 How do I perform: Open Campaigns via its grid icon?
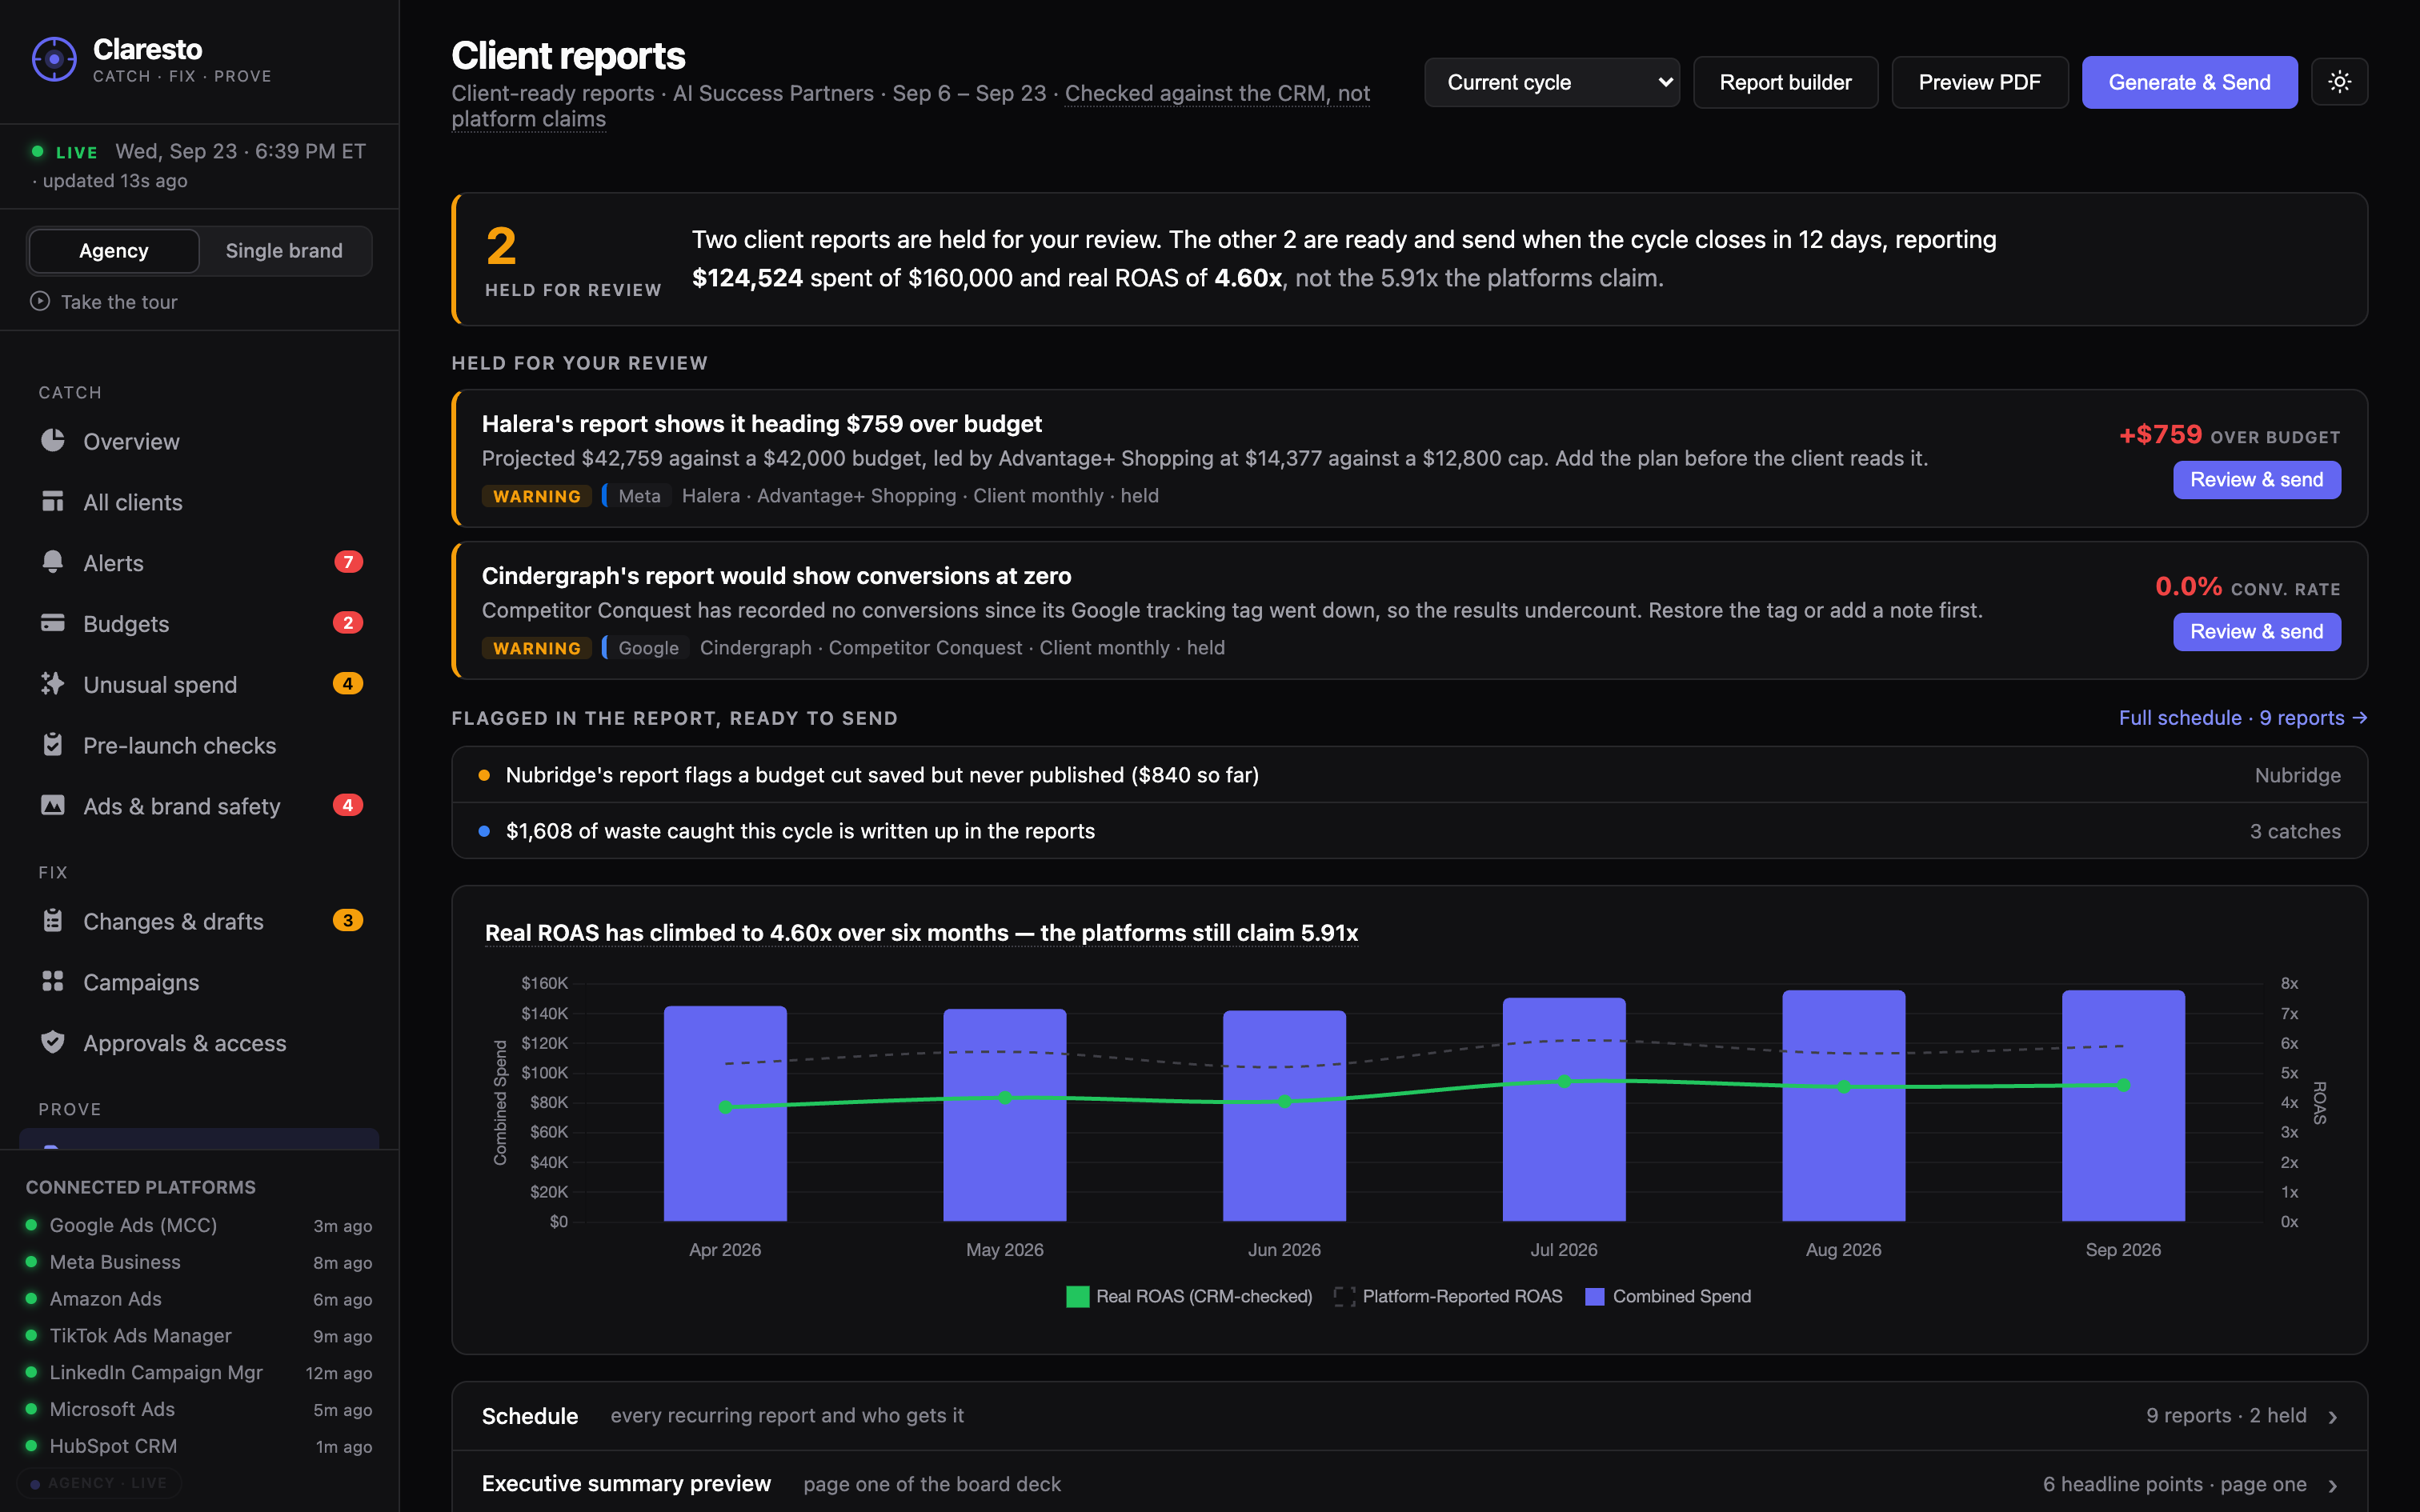pos(53,982)
